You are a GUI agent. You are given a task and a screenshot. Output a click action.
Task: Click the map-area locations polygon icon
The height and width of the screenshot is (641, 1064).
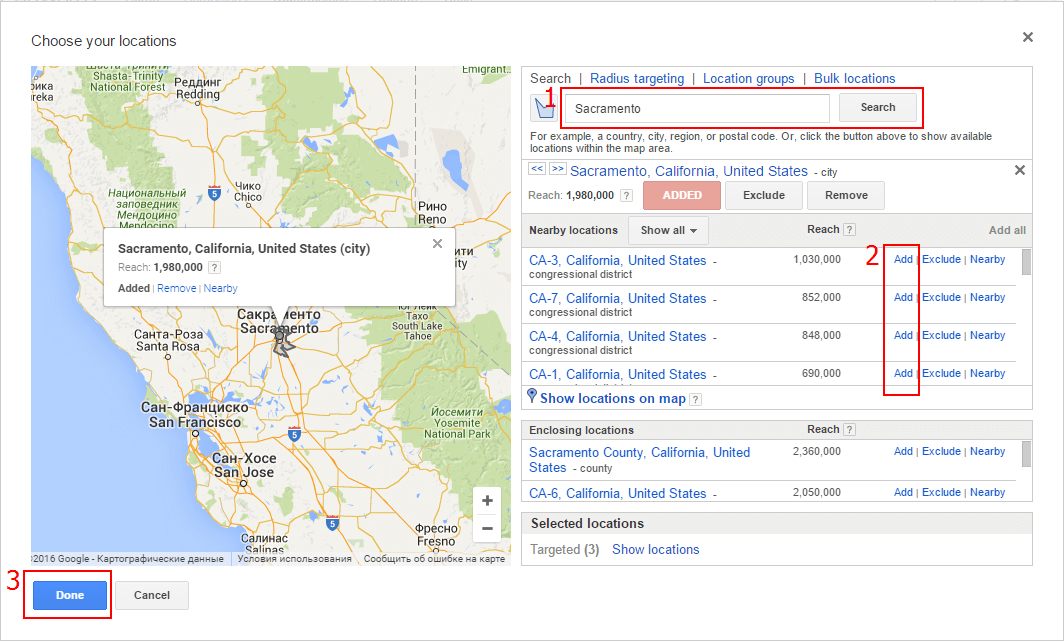[544, 108]
